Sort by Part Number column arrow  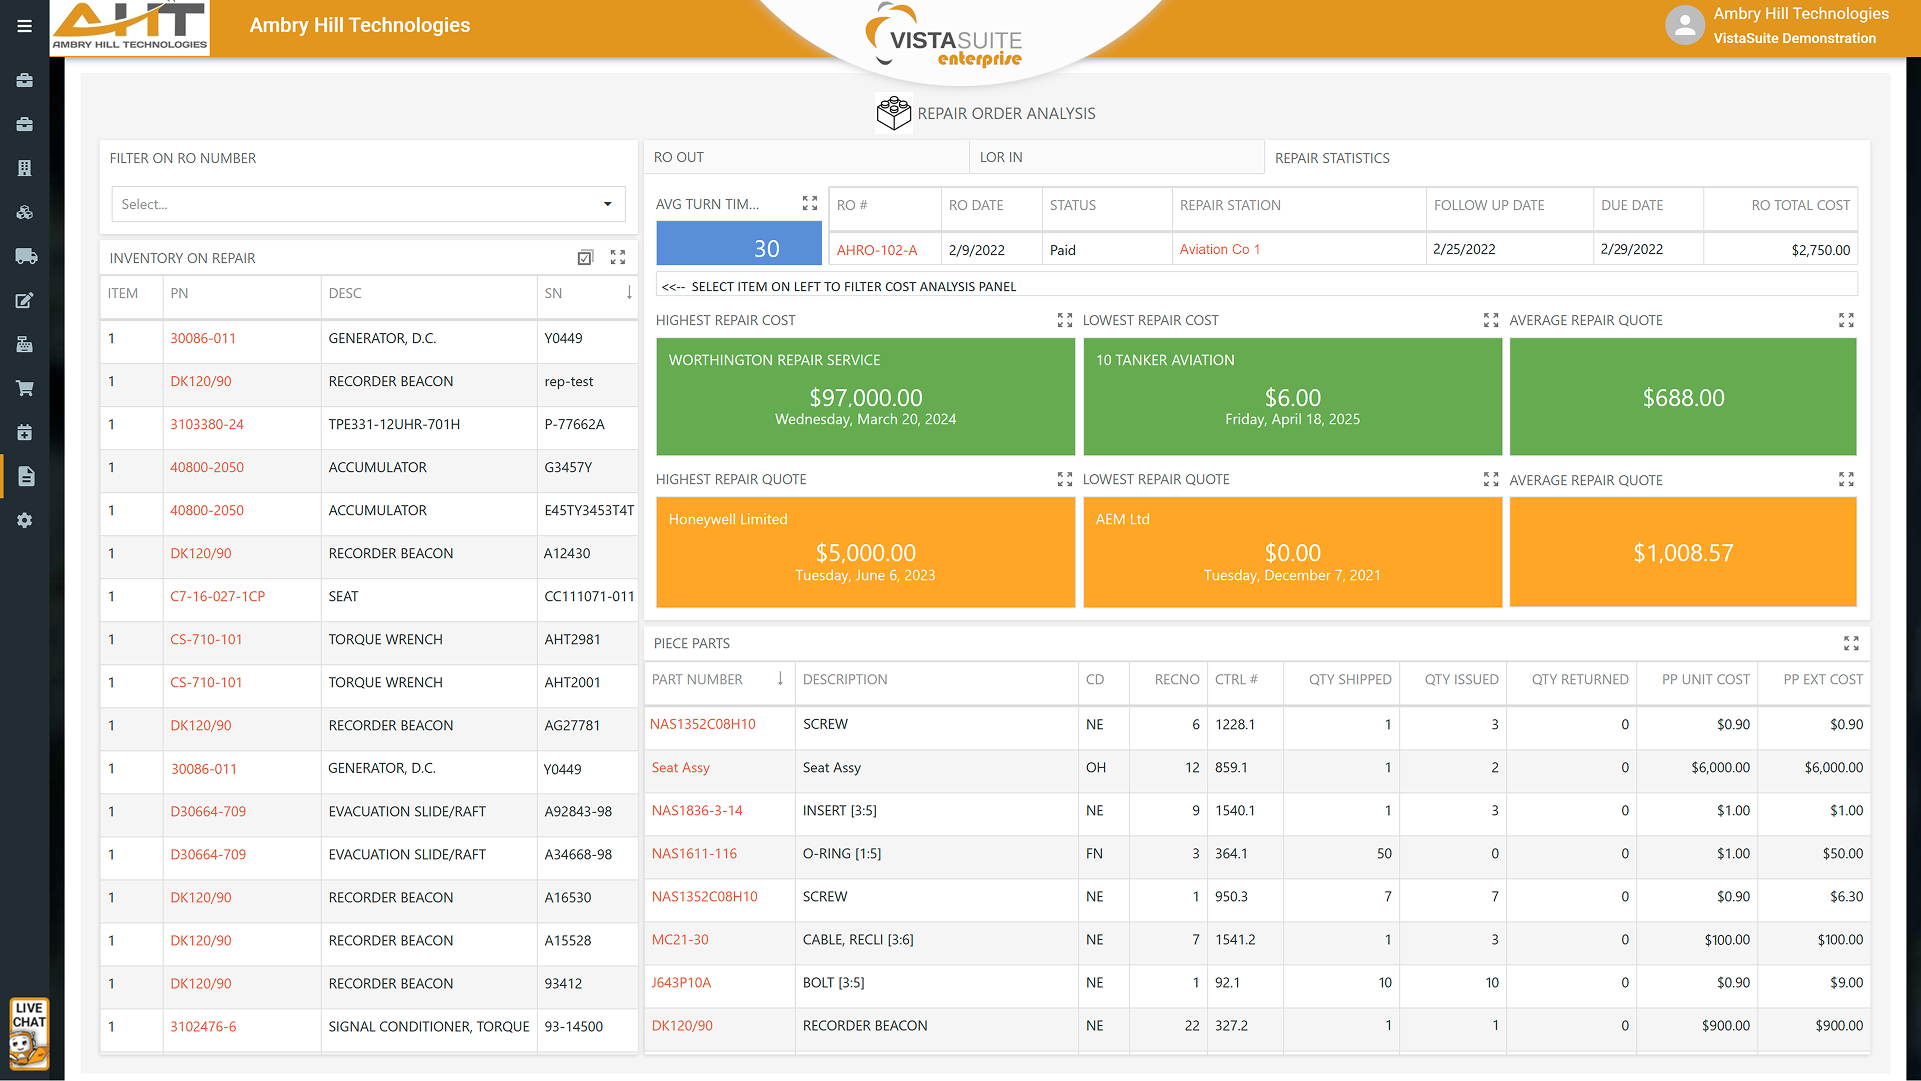[x=780, y=679]
